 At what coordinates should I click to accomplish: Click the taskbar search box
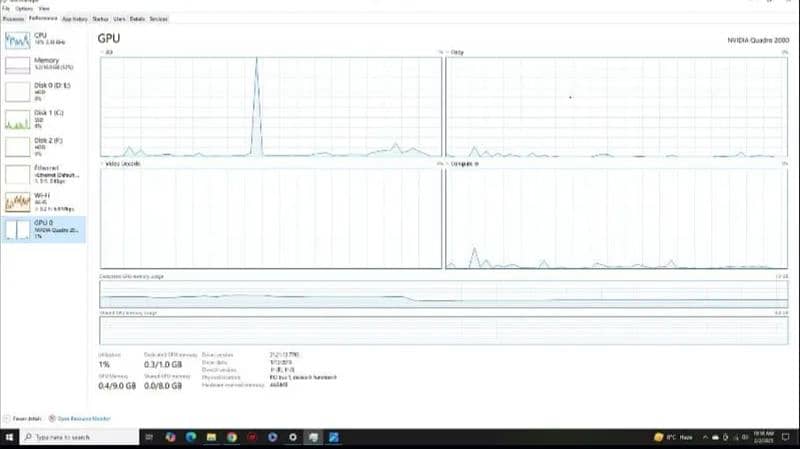tap(80, 437)
